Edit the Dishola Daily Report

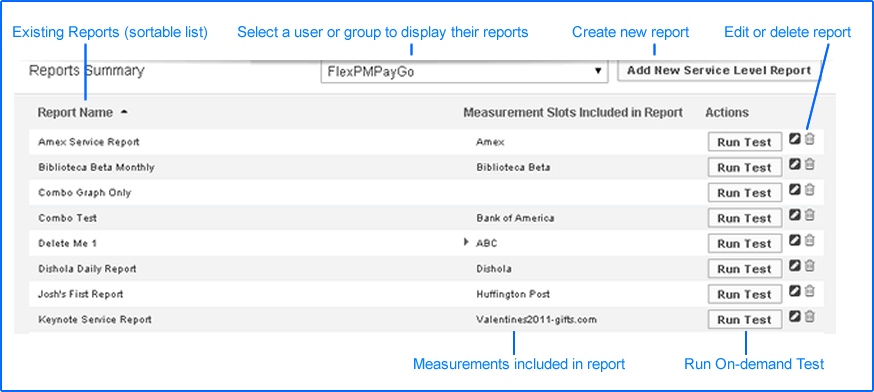795,266
